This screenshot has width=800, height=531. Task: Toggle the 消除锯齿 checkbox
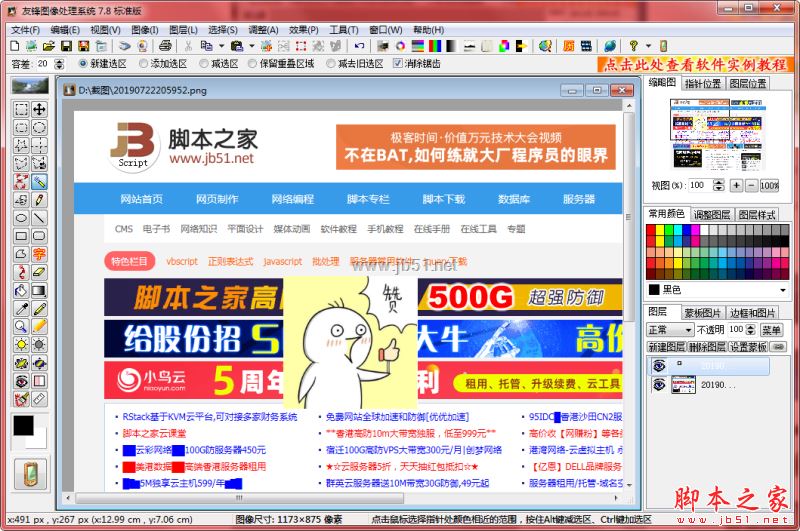tap(397, 64)
